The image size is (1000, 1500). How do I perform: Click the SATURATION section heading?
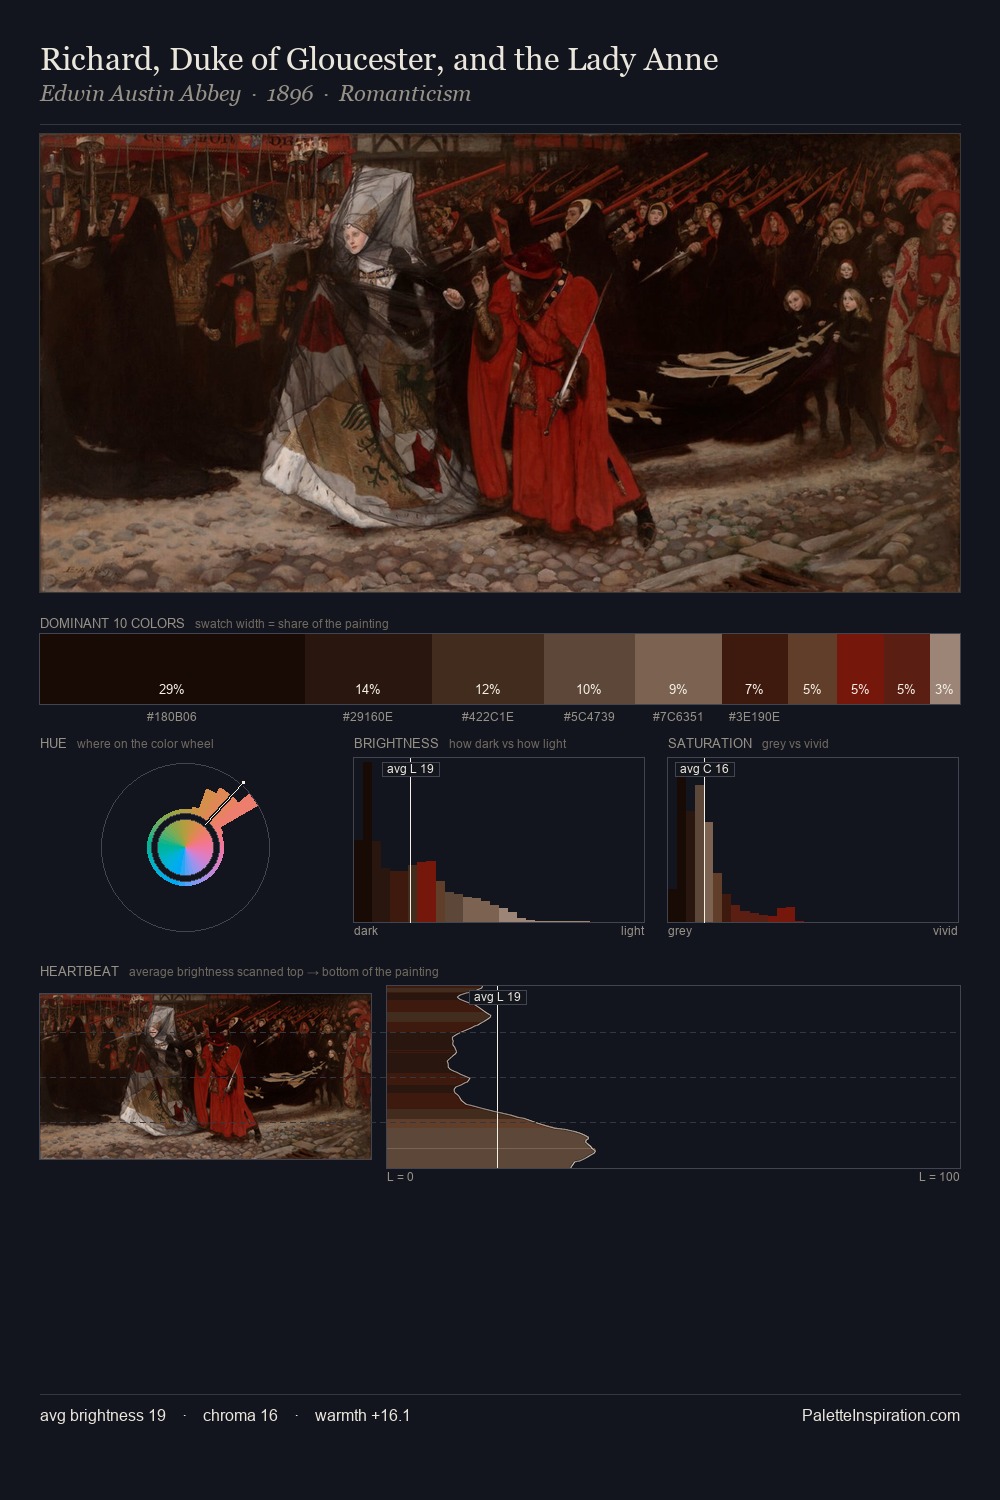click(x=710, y=743)
